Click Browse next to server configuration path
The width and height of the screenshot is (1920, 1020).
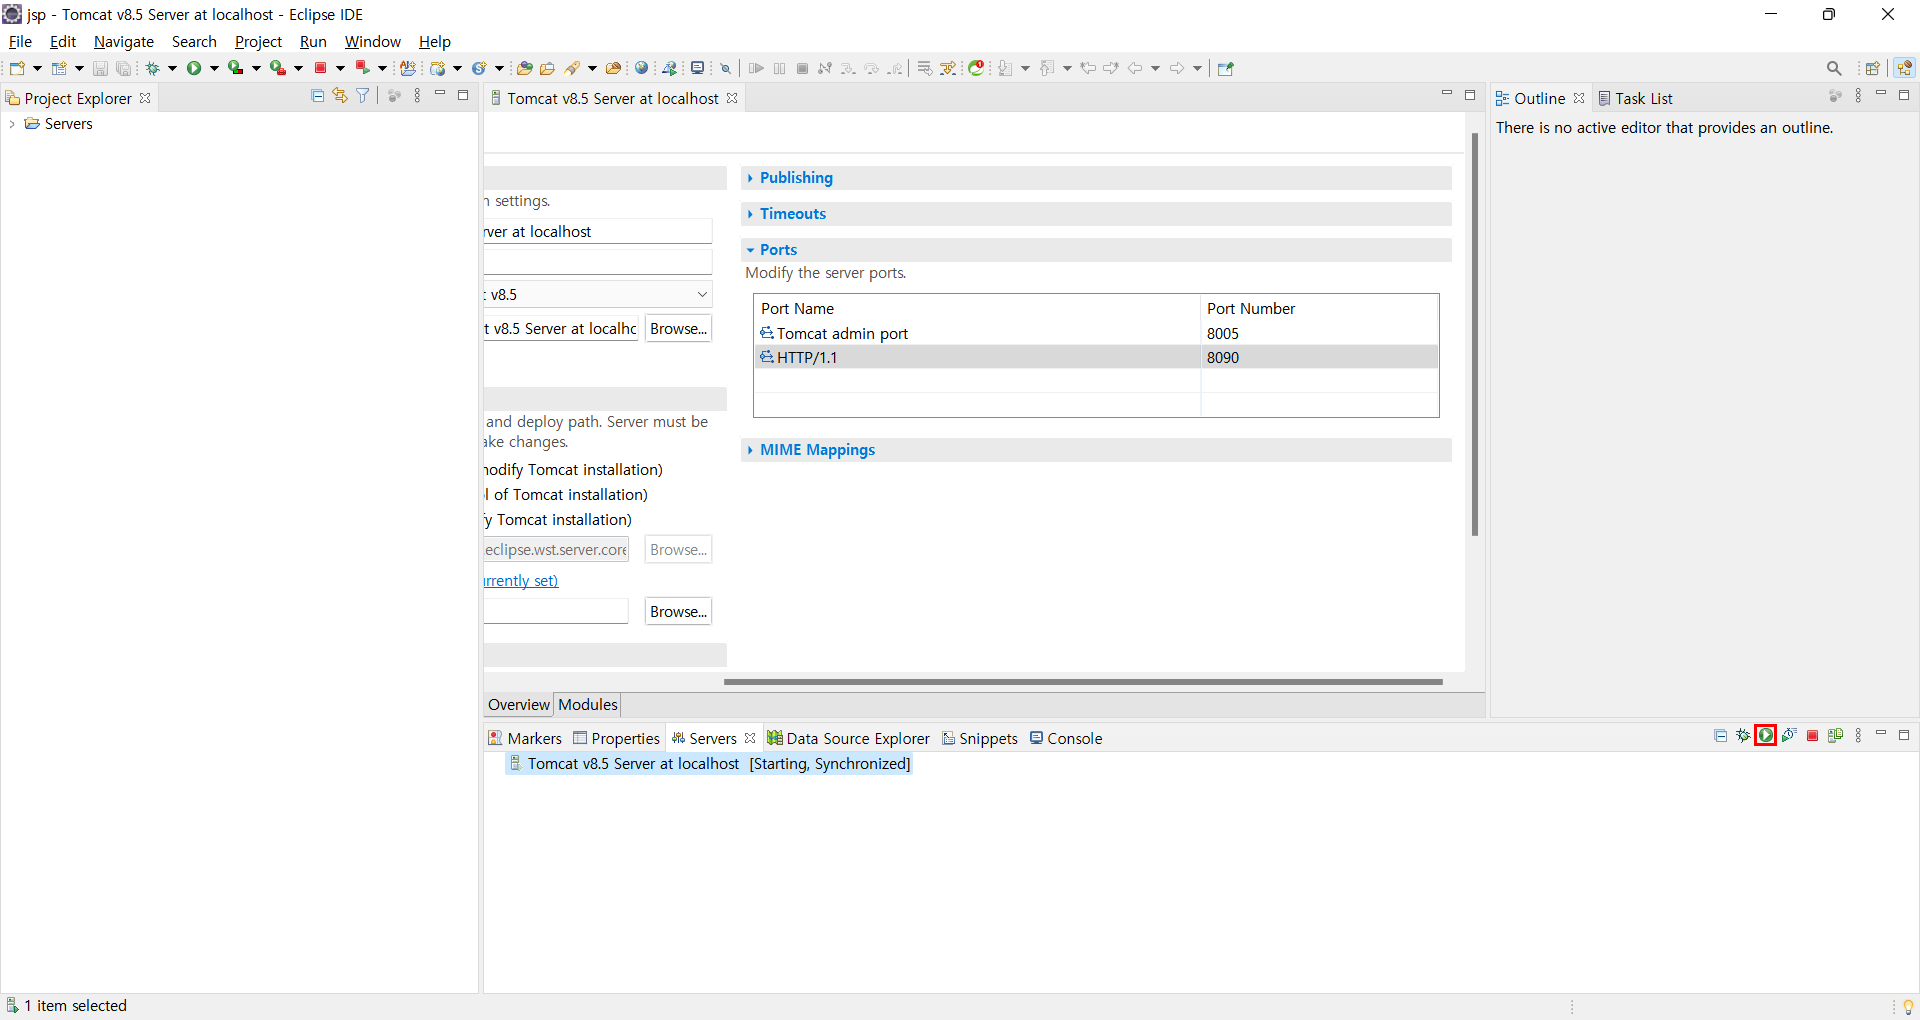(678, 328)
